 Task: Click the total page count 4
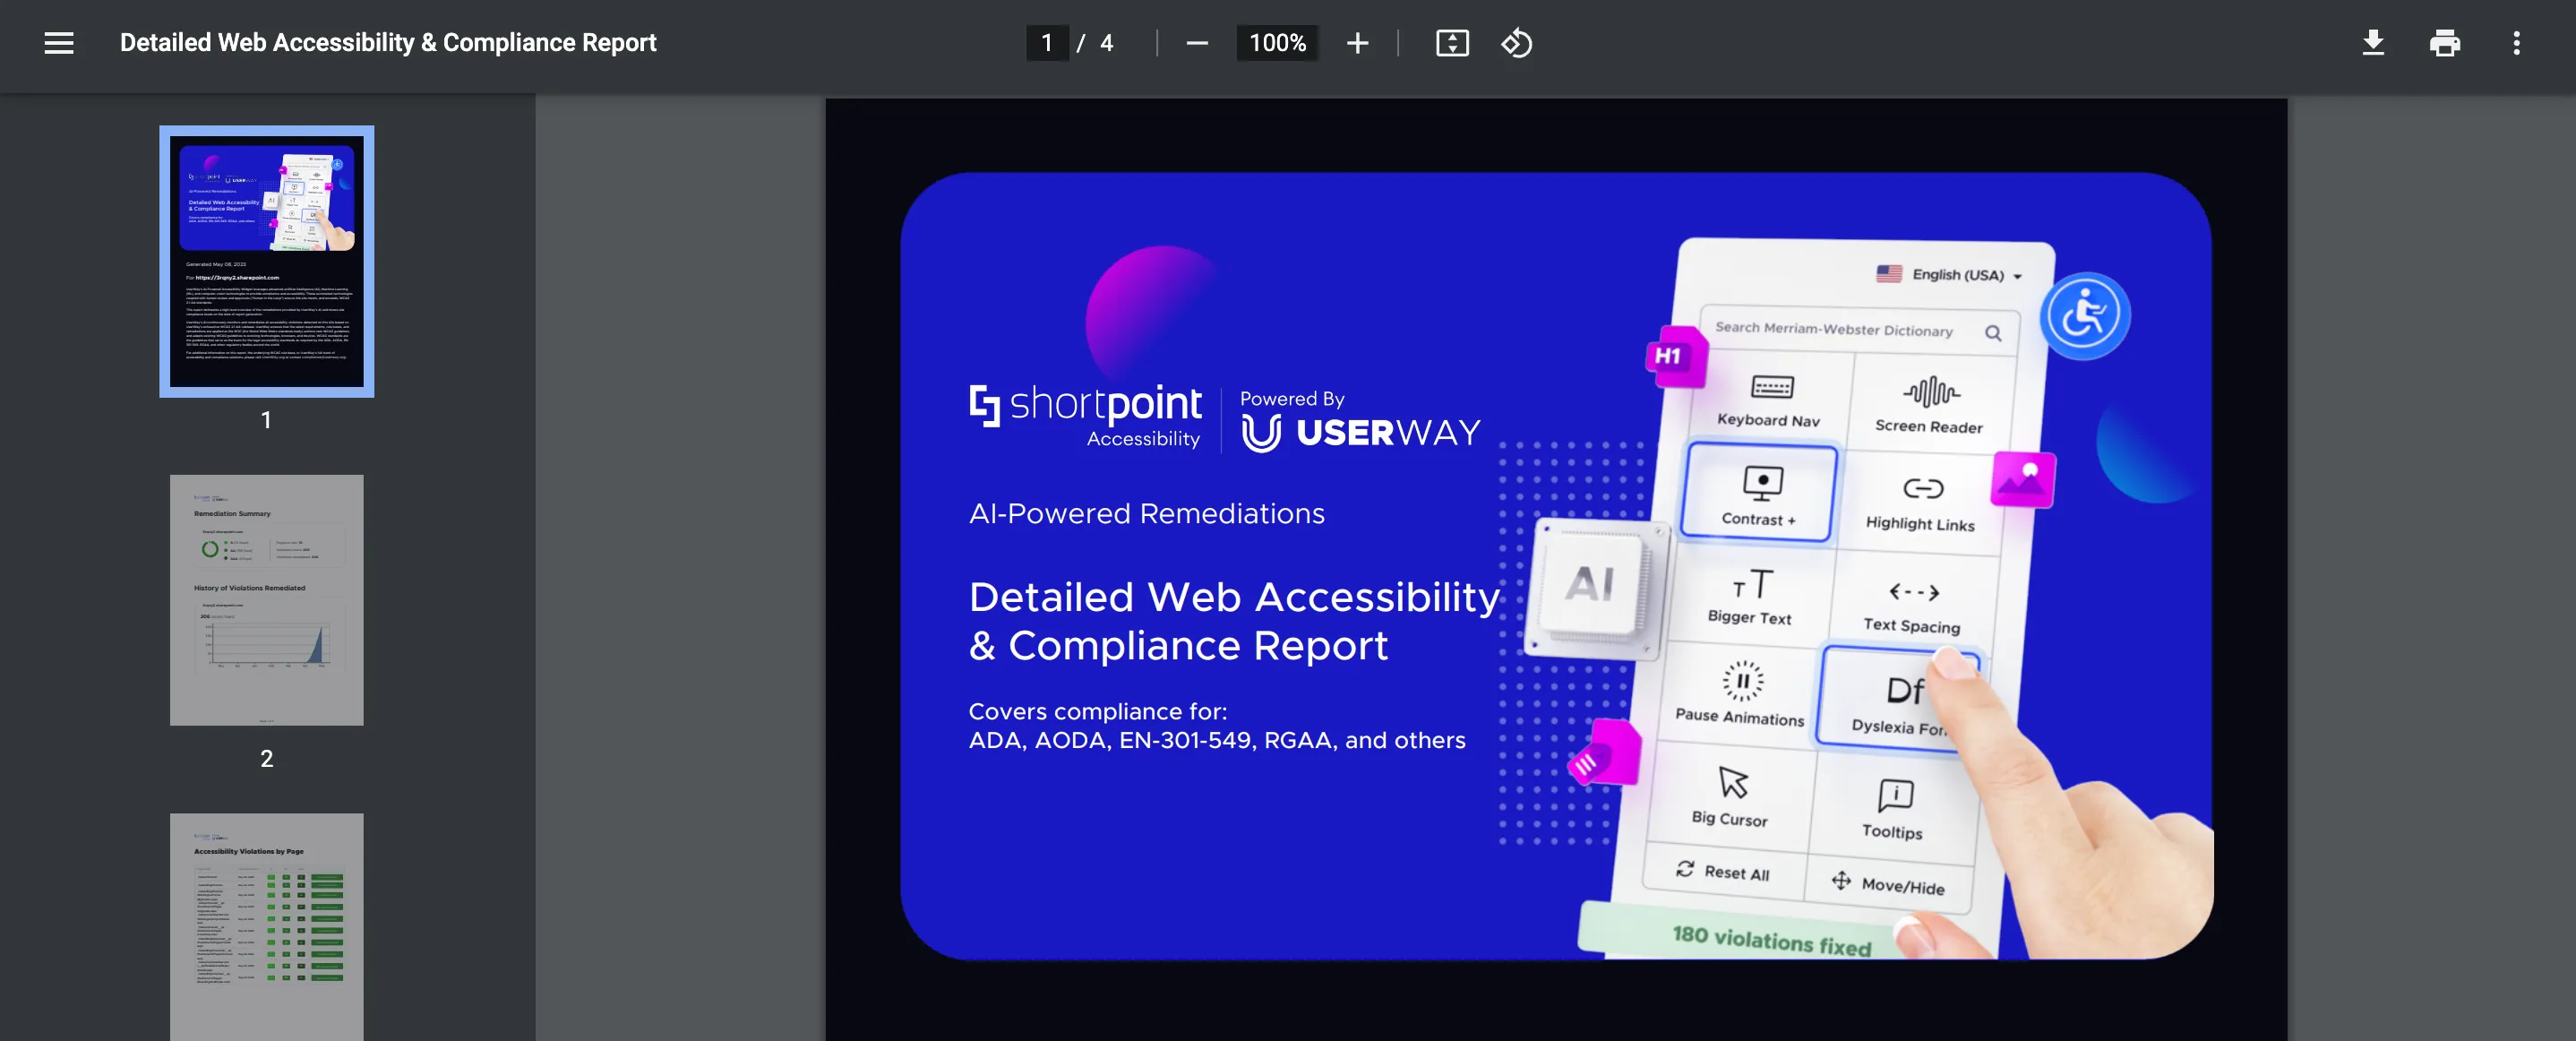[x=1106, y=43]
